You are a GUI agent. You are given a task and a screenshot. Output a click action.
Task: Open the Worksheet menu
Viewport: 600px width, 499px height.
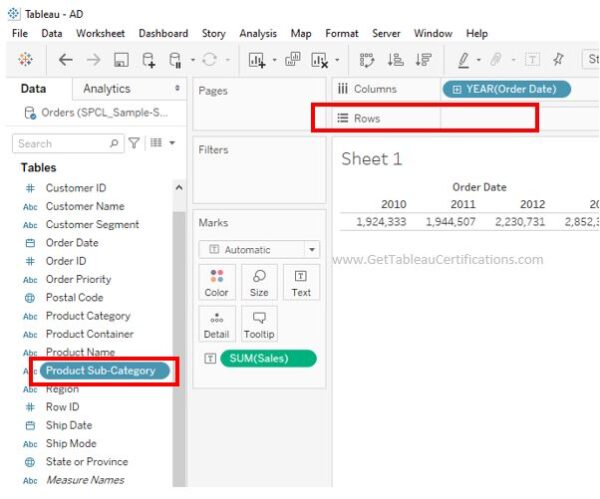click(100, 34)
